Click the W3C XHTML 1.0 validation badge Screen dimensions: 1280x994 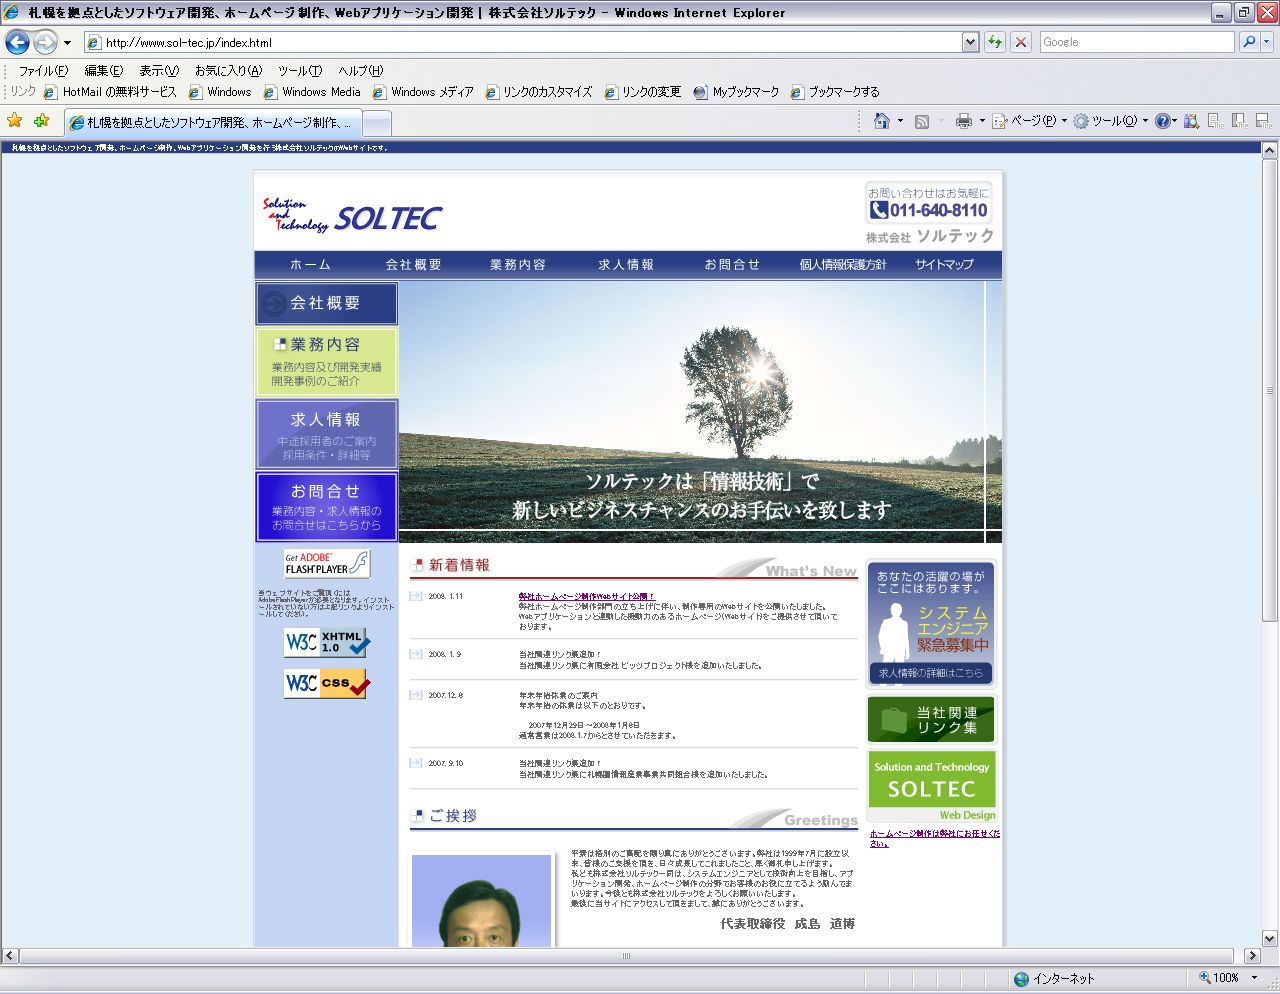pyautogui.click(x=327, y=642)
